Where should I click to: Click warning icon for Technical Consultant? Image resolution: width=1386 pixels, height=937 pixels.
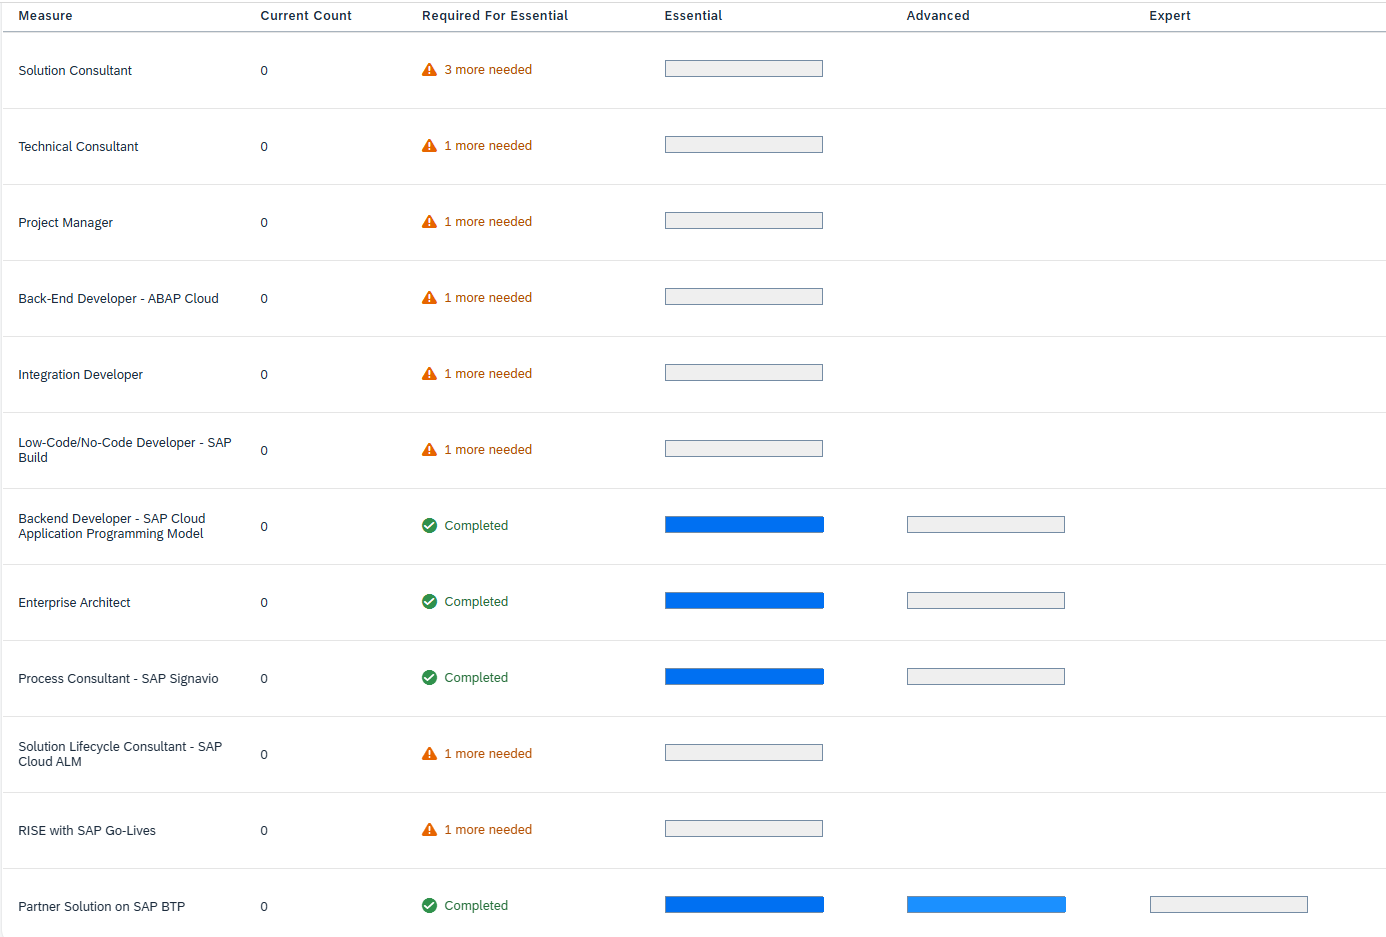(x=429, y=146)
